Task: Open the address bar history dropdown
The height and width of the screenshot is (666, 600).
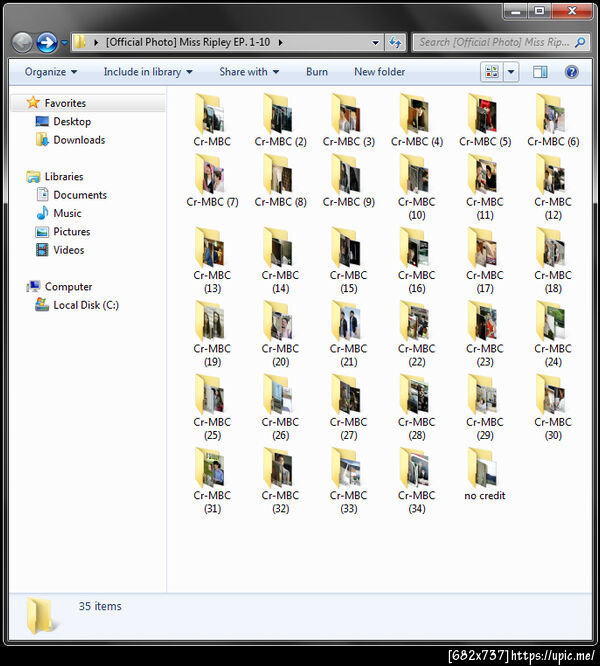Action: 375,42
